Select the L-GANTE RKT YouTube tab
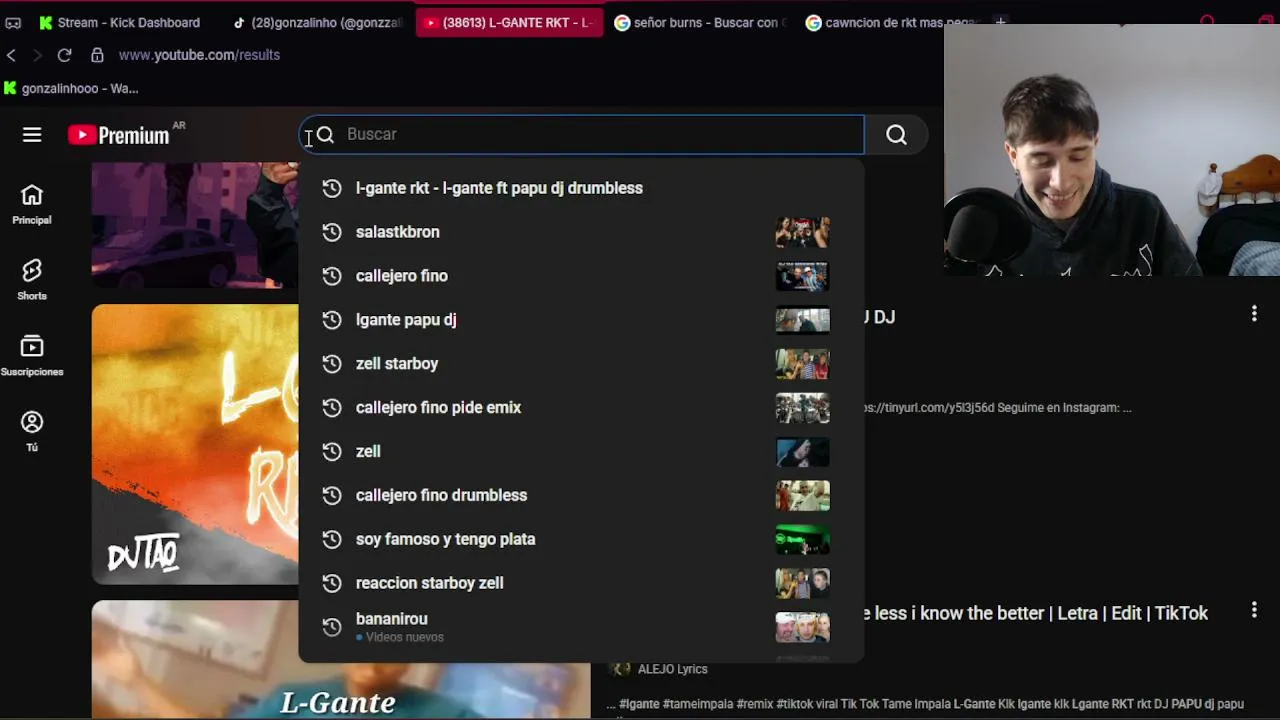Screen dimensions: 1280x720 [x=510, y=22]
